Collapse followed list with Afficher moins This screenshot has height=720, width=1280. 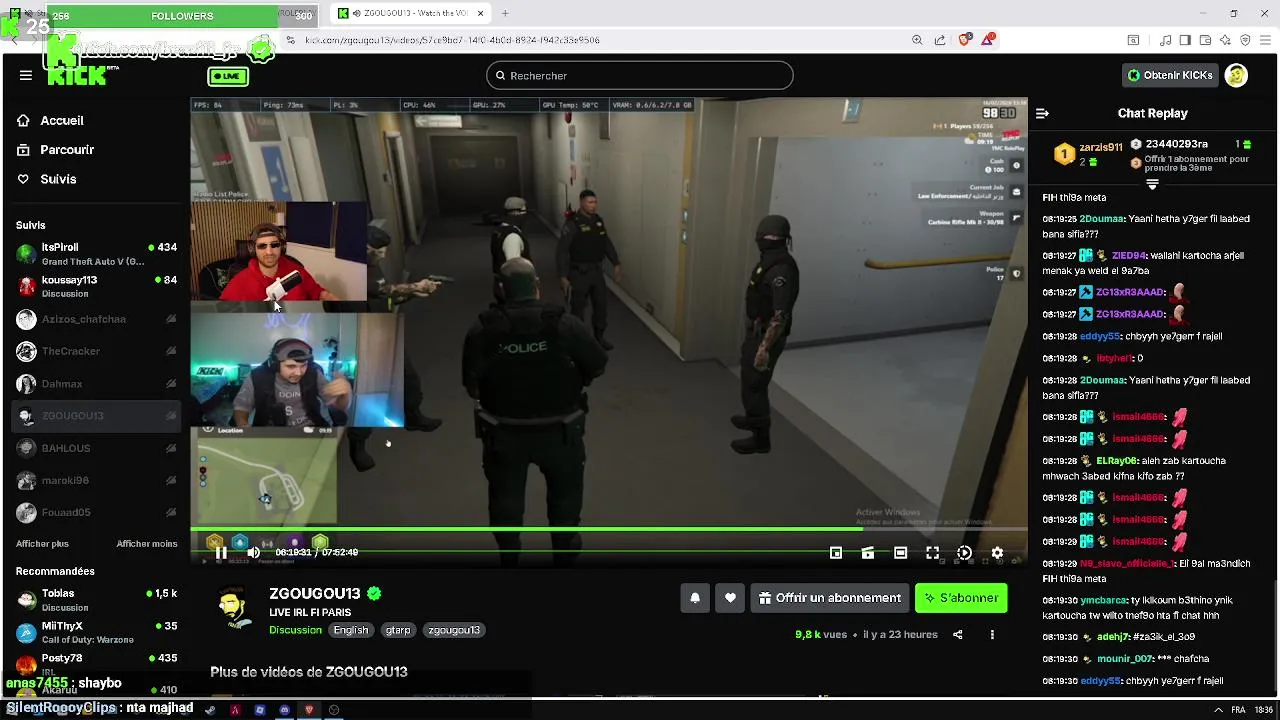tap(147, 544)
